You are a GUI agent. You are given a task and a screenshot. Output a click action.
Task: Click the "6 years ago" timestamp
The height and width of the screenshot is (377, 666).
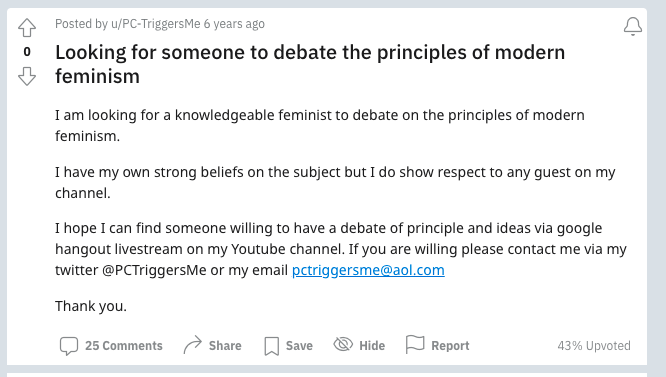[x=234, y=24]
